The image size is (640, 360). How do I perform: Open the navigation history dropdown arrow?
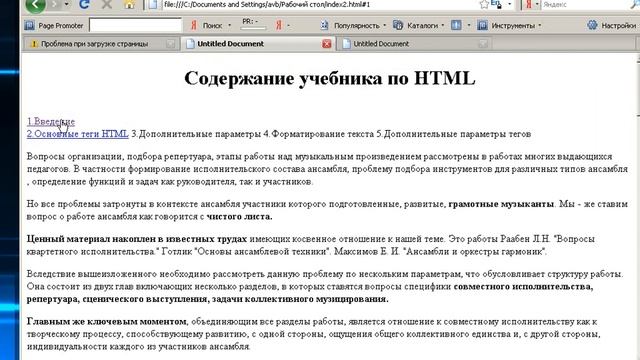(67, 4)
